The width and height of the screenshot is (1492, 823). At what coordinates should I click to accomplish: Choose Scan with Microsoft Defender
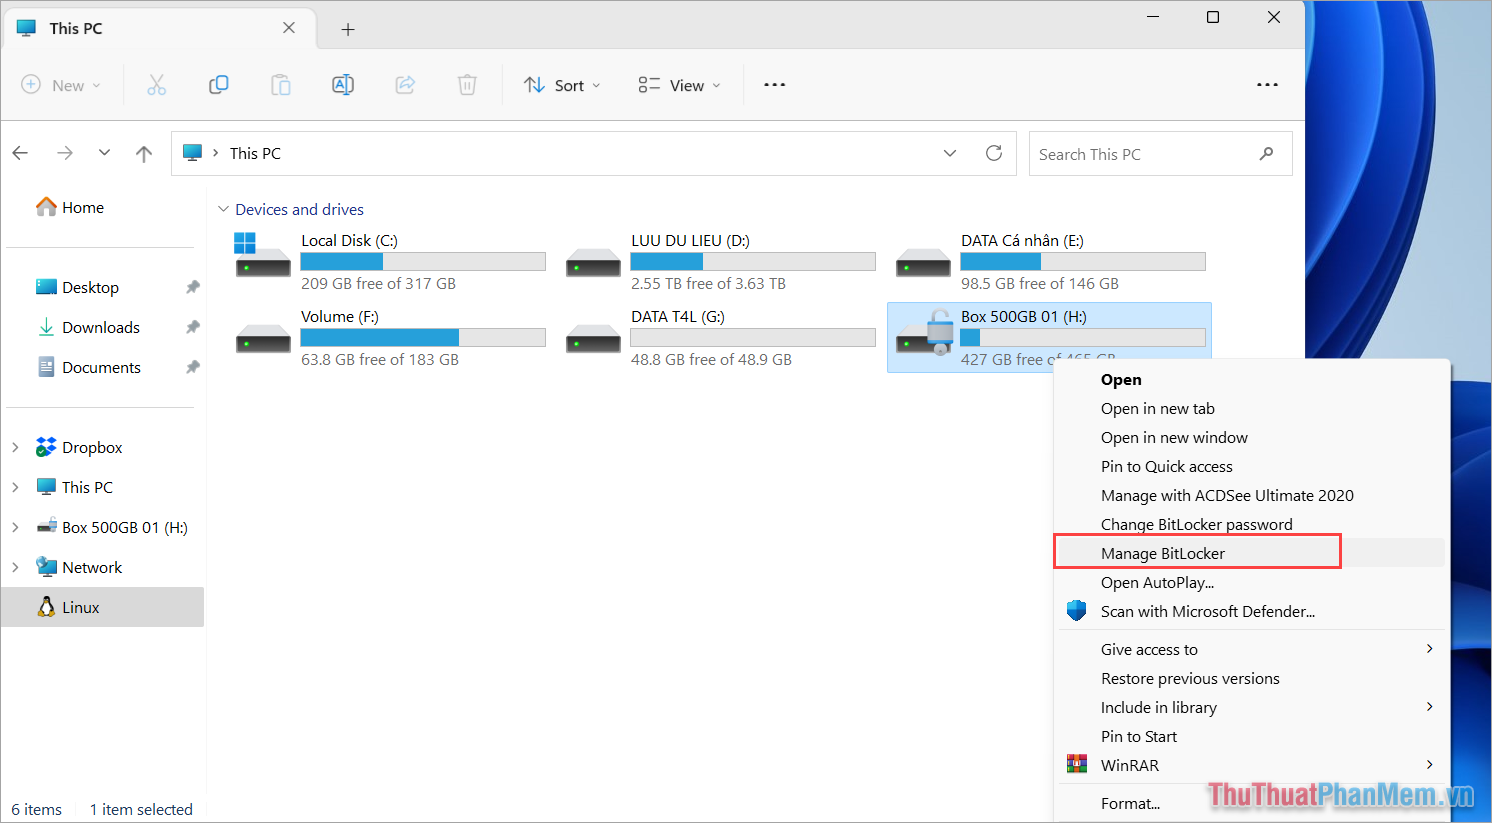pos(1207,611)
